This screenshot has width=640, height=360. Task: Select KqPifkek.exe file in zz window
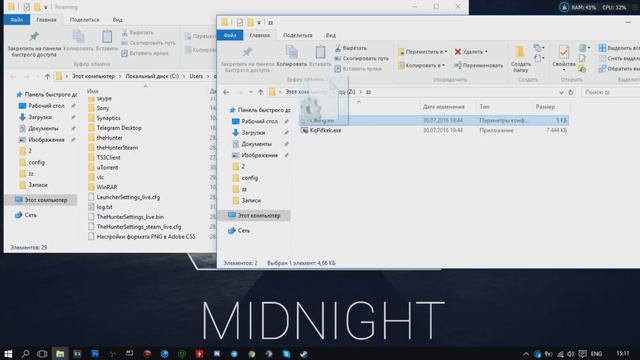[x=325, y=130]
